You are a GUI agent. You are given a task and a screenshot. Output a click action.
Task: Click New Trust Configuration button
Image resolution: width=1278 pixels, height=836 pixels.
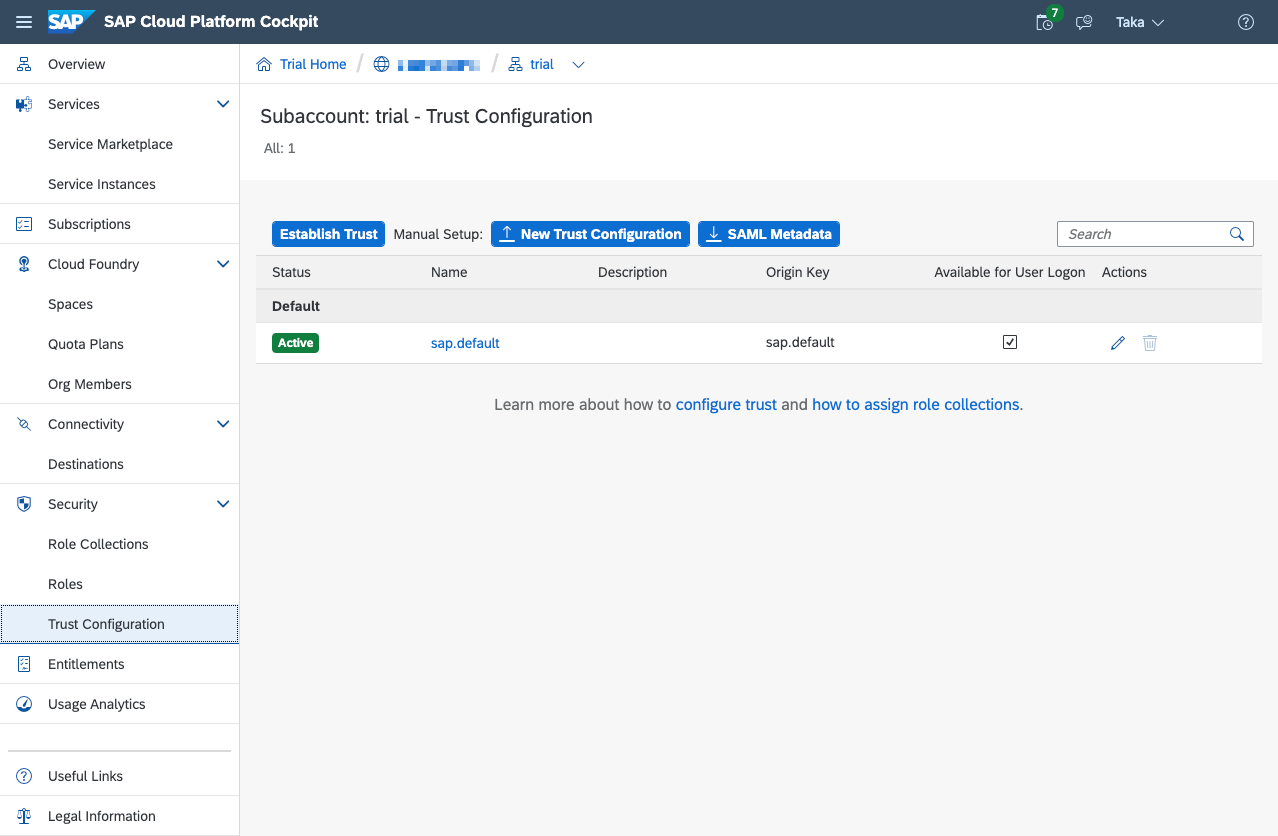coord(590,234)
